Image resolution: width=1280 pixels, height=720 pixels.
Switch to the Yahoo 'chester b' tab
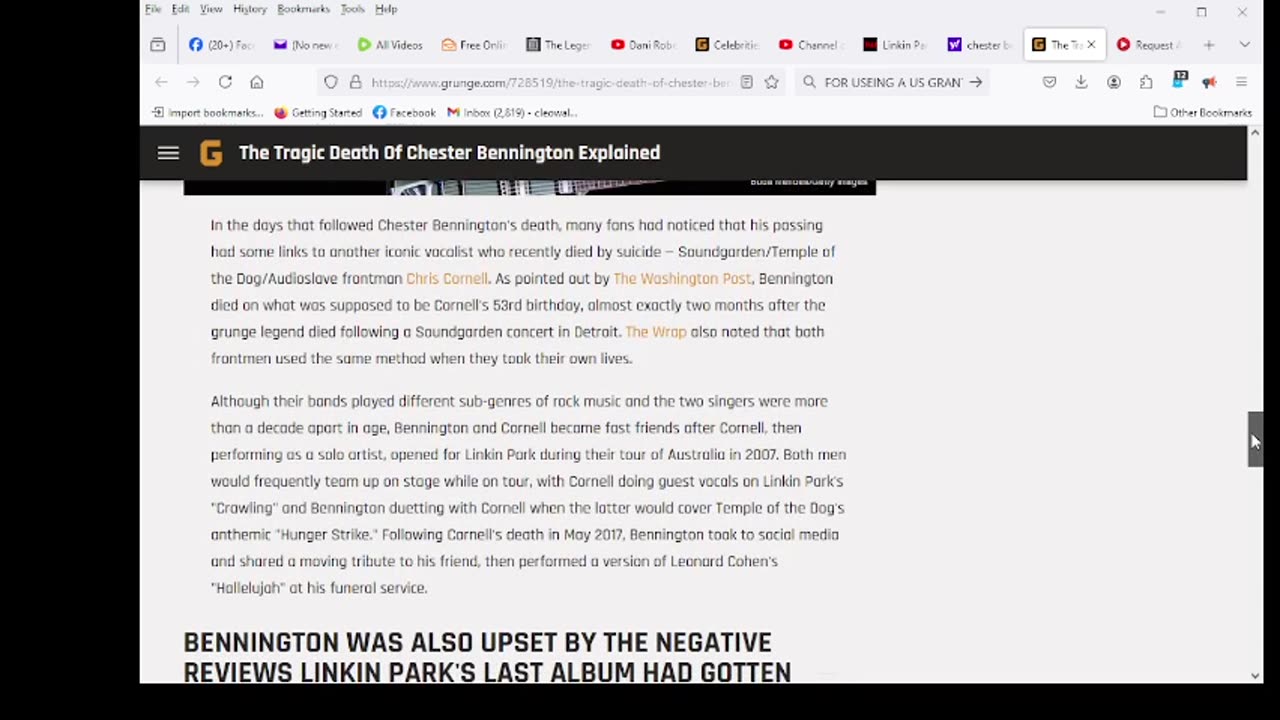click(x=979, y=45)
